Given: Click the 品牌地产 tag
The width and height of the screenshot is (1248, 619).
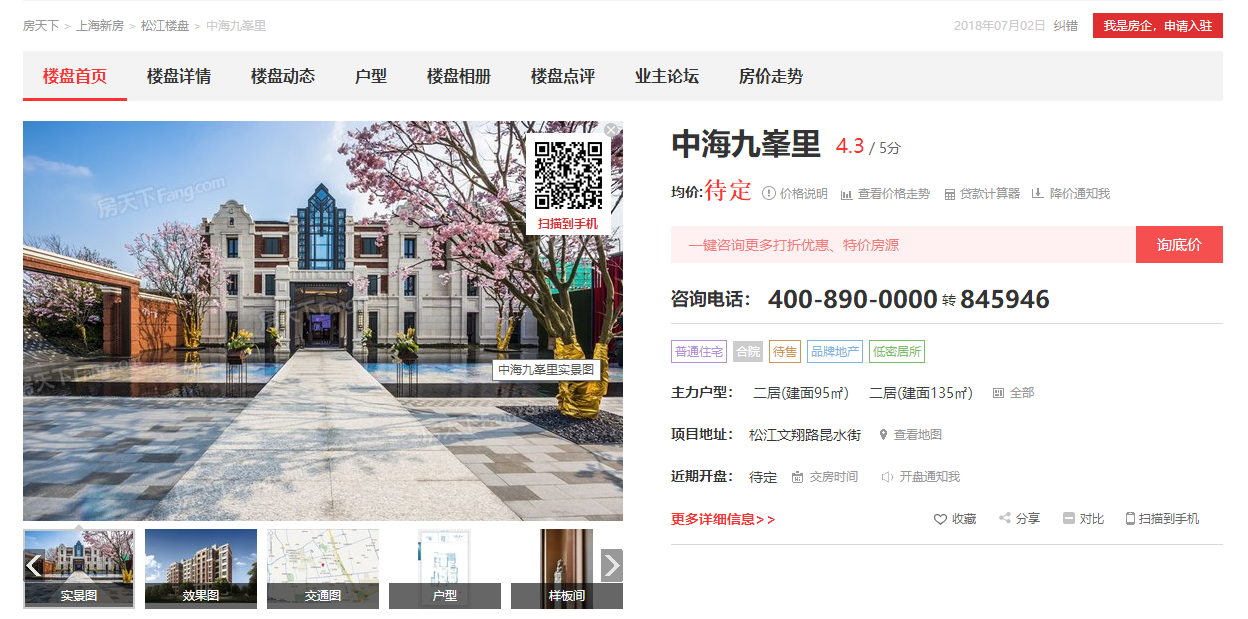Looking at the screenshot, I should coord(835,352).
